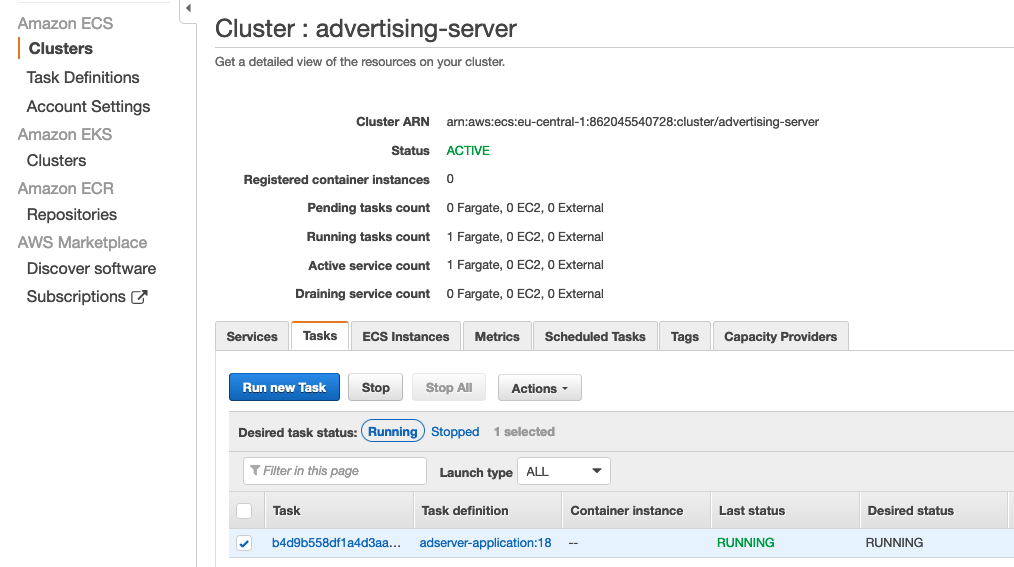This screenshot has height=567, width=1014.
Task: Open Subscriptions link in sidebar
Action: [76, 297]
